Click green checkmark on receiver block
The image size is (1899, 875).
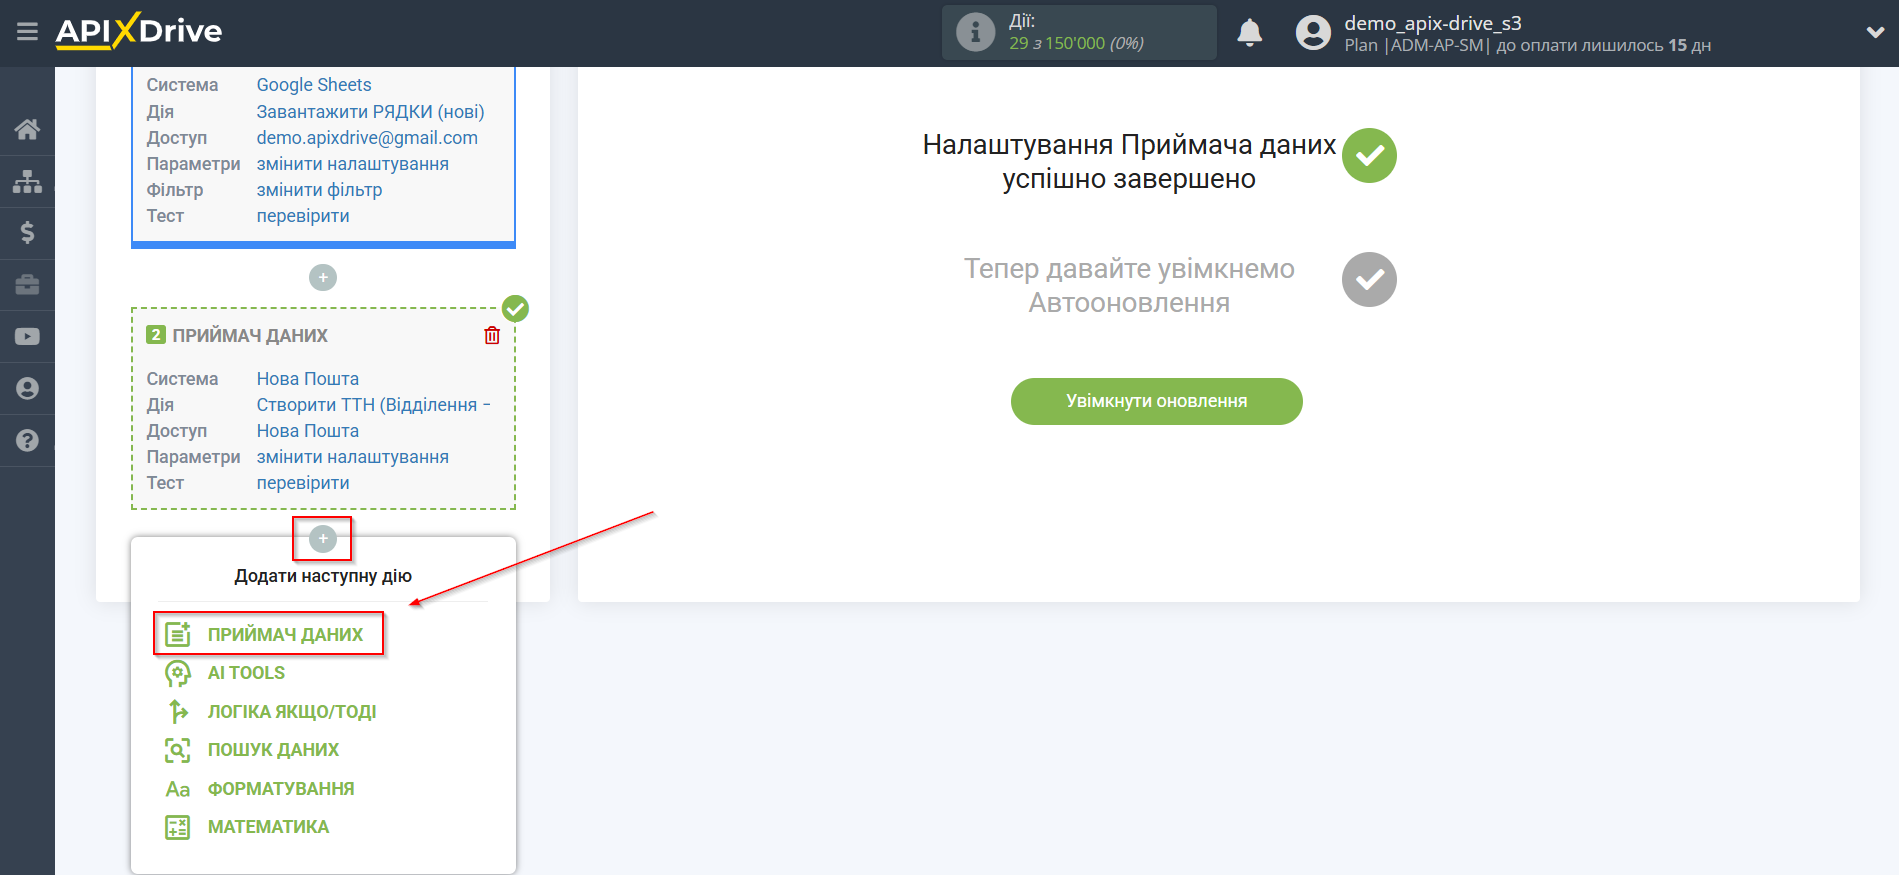tap(515, 309)
